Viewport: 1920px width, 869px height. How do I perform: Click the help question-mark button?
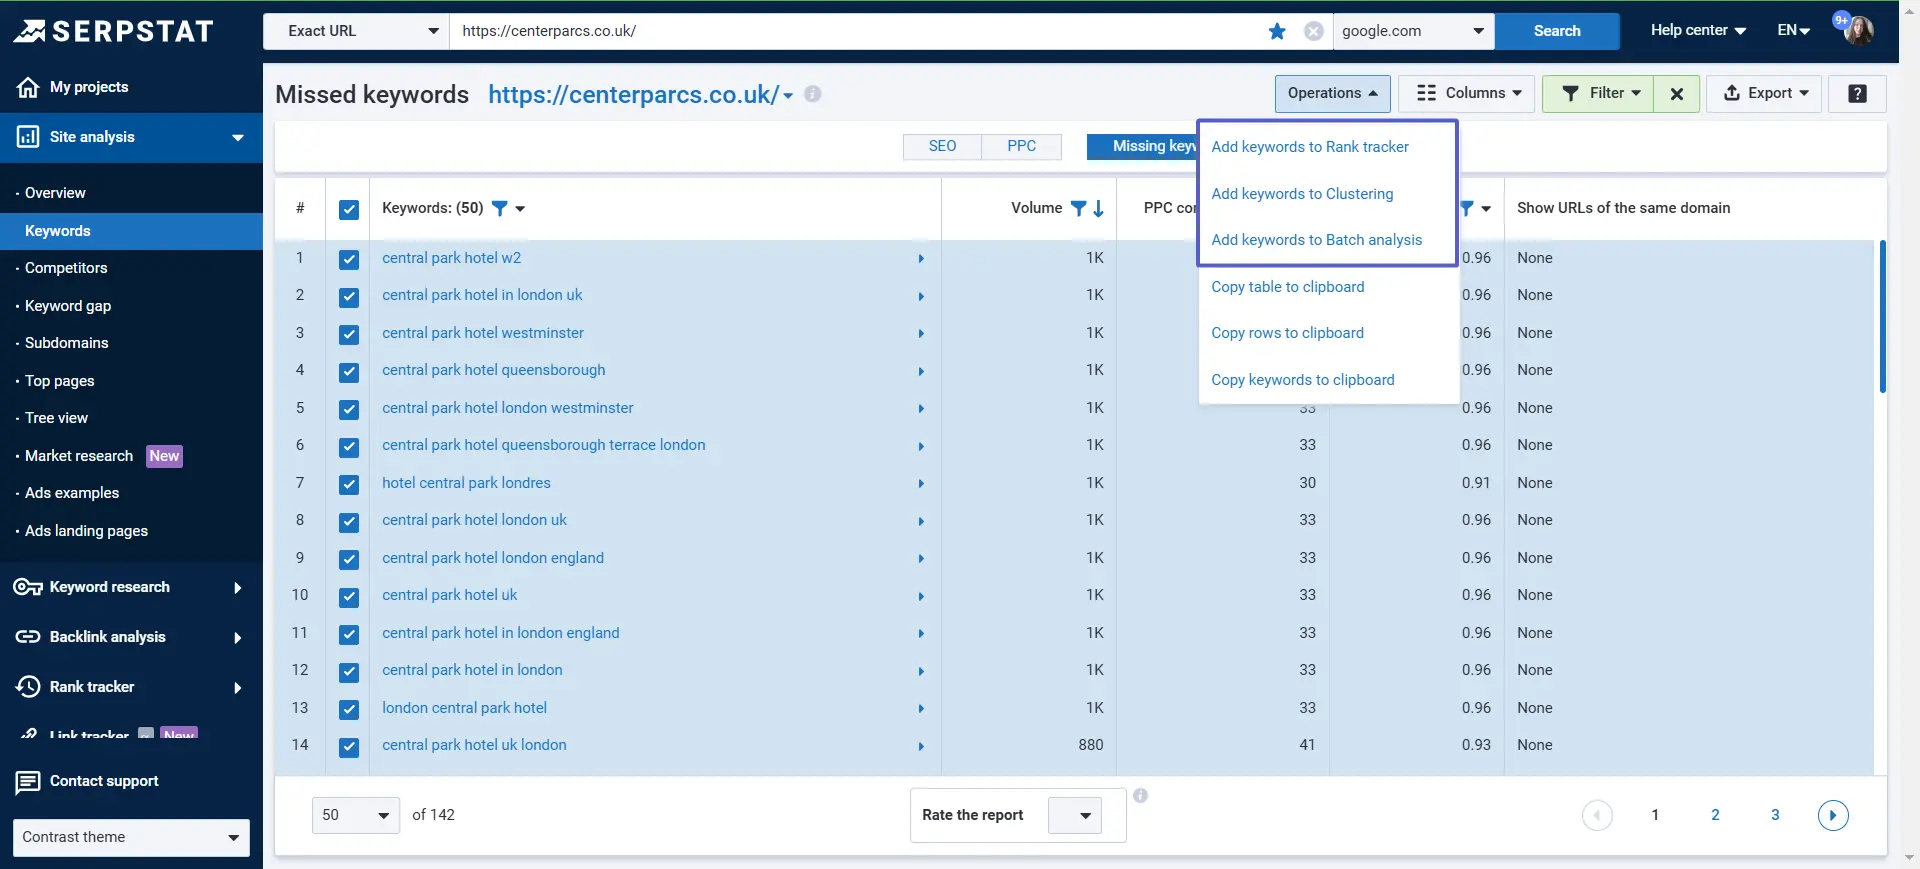[x=1857, y=94]
